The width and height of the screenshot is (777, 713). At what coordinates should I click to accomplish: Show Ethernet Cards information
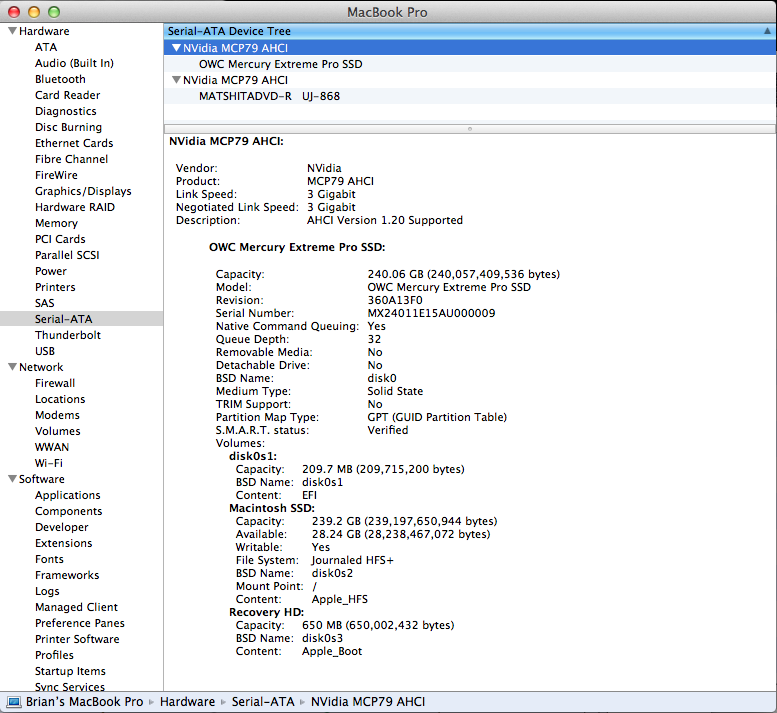click(x=74, y=143)
